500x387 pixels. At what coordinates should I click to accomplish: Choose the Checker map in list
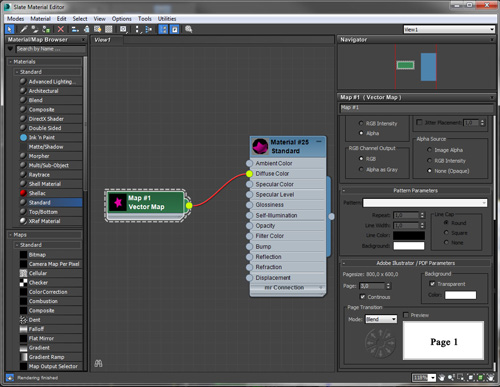(50, 283)
